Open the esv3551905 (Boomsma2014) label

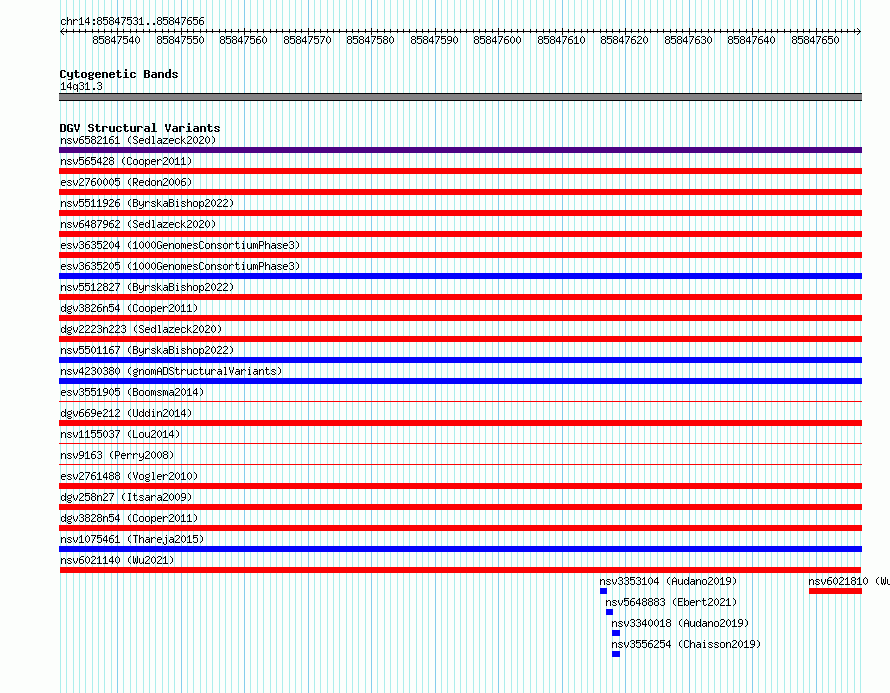coord(132,392)
